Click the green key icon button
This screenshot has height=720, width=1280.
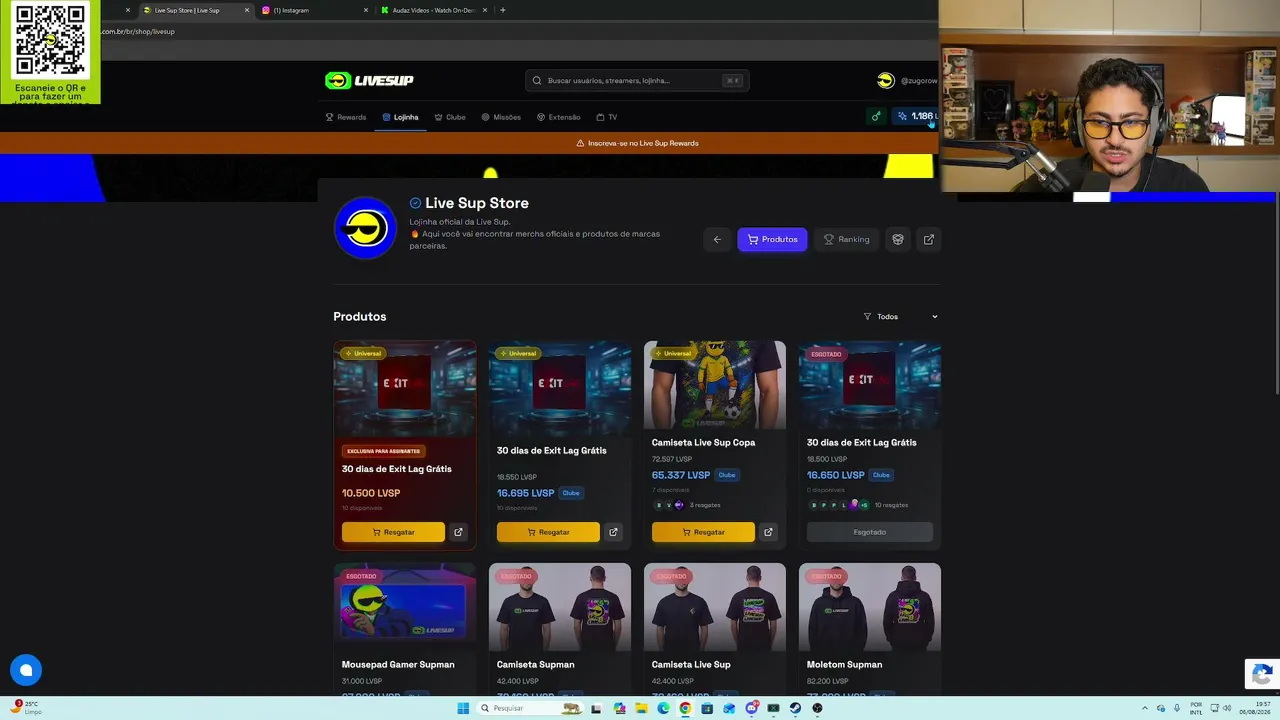pyautogui.click(x=876, y=116)
